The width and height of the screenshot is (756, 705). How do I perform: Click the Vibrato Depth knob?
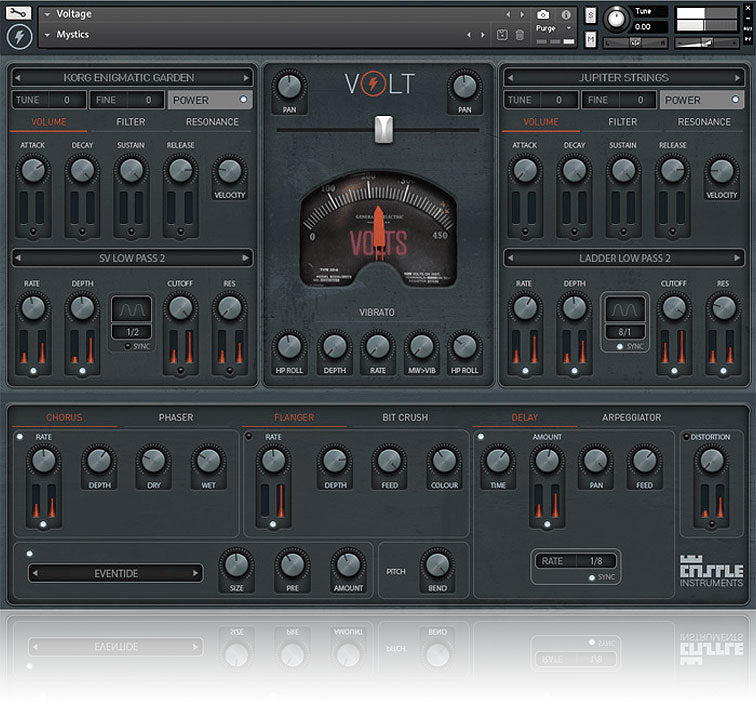[x=335, y=347]
